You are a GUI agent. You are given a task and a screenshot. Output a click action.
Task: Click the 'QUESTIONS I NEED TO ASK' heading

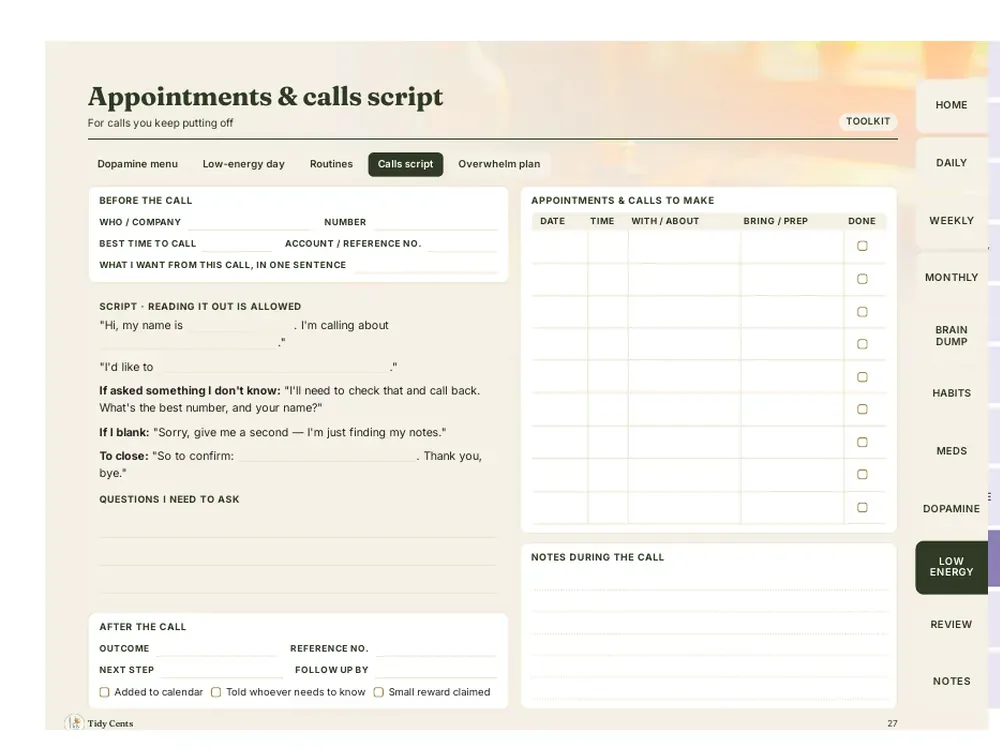(x=169, y=499)
